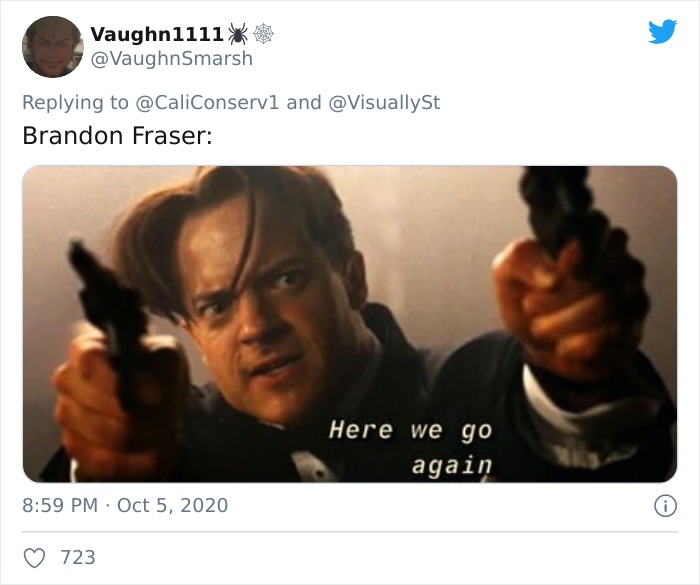
Task: Click the Twitter bird logo
Action: point(662,31)
